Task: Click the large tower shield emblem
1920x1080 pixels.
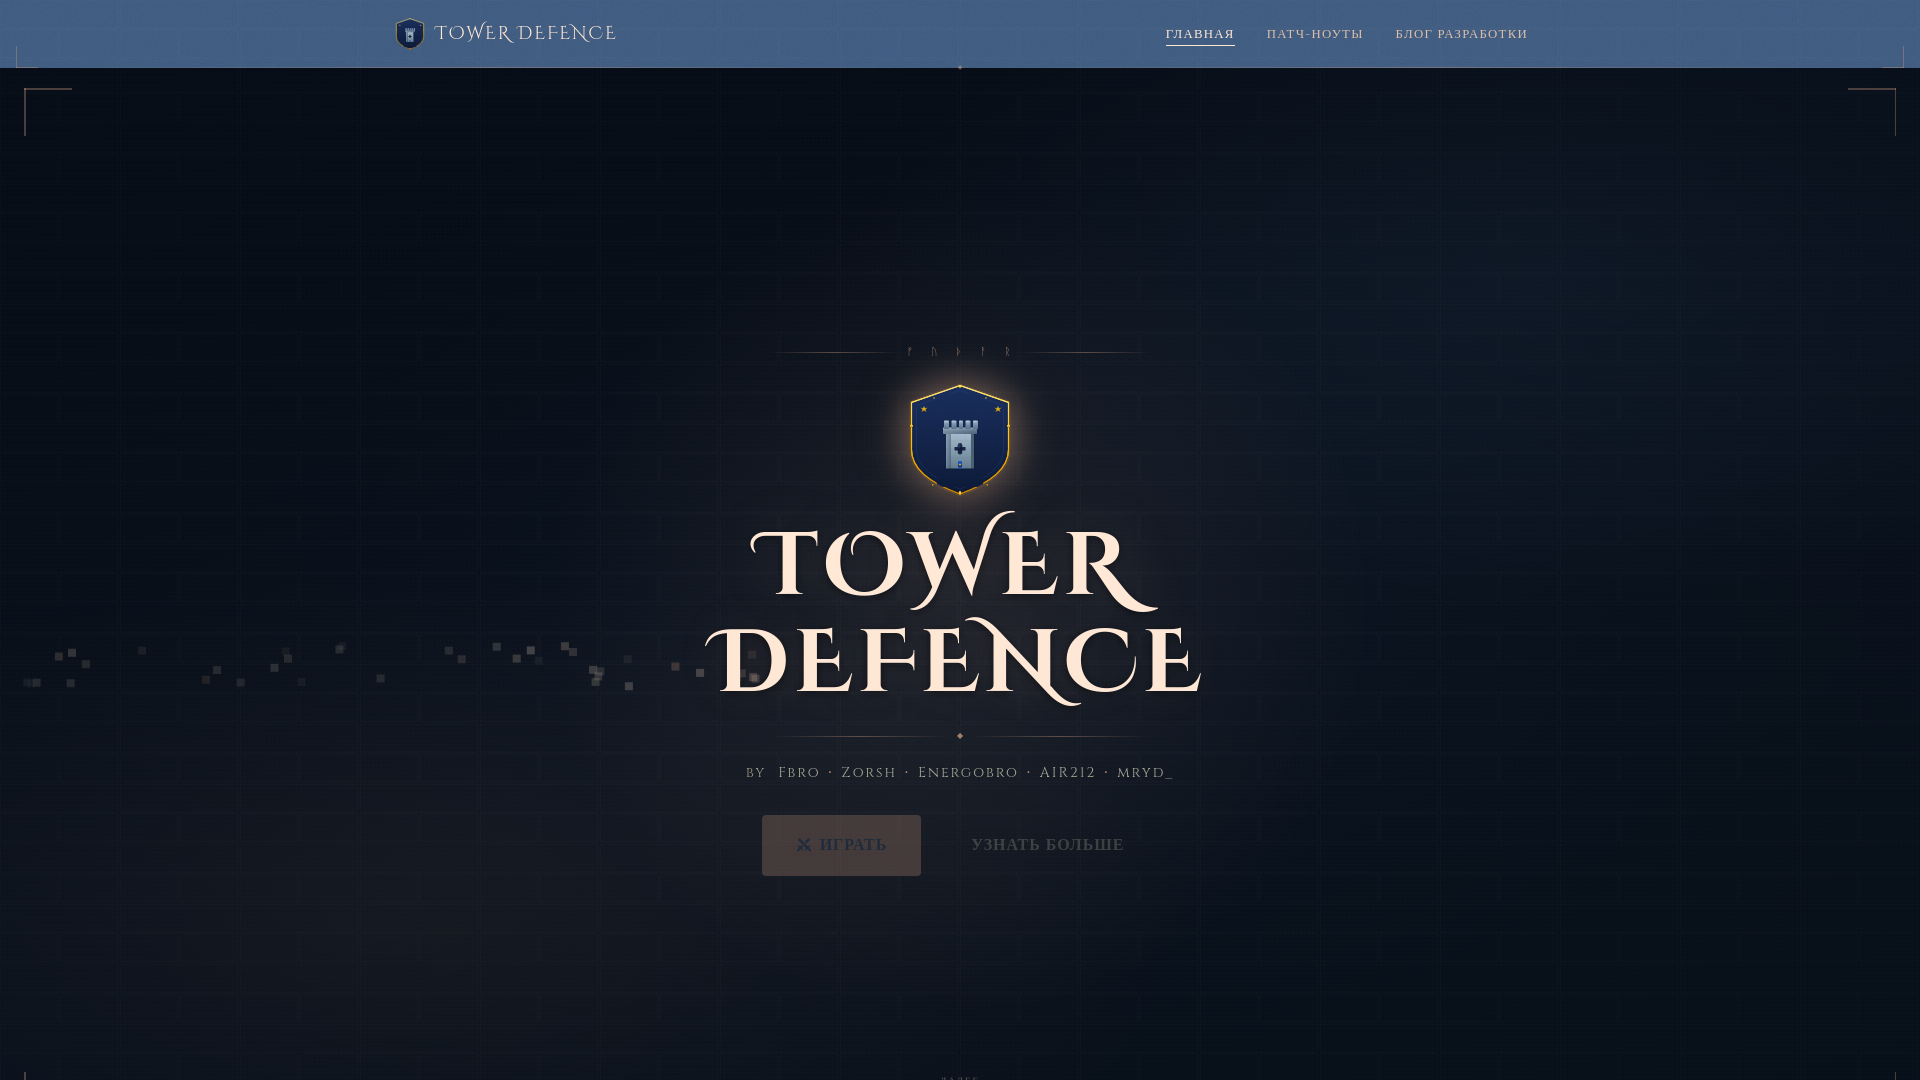Action: pyautogui.click(x=960, y=439)
